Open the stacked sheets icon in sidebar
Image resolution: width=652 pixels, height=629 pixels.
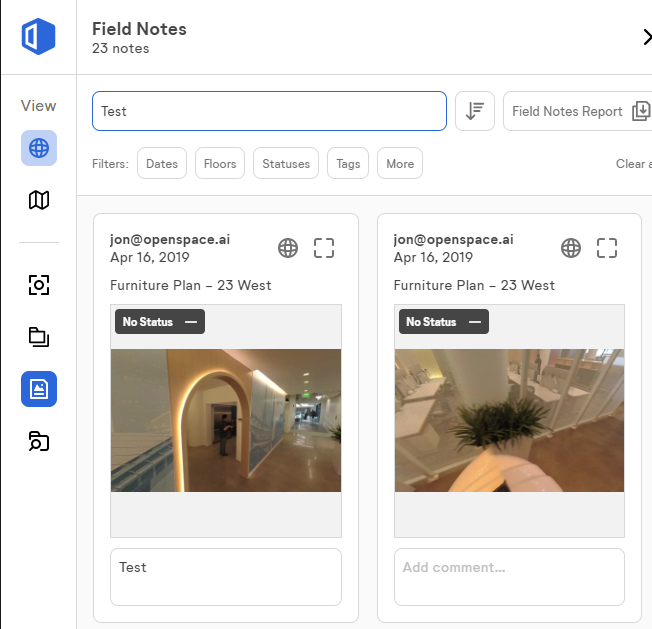tap(39, 337)
